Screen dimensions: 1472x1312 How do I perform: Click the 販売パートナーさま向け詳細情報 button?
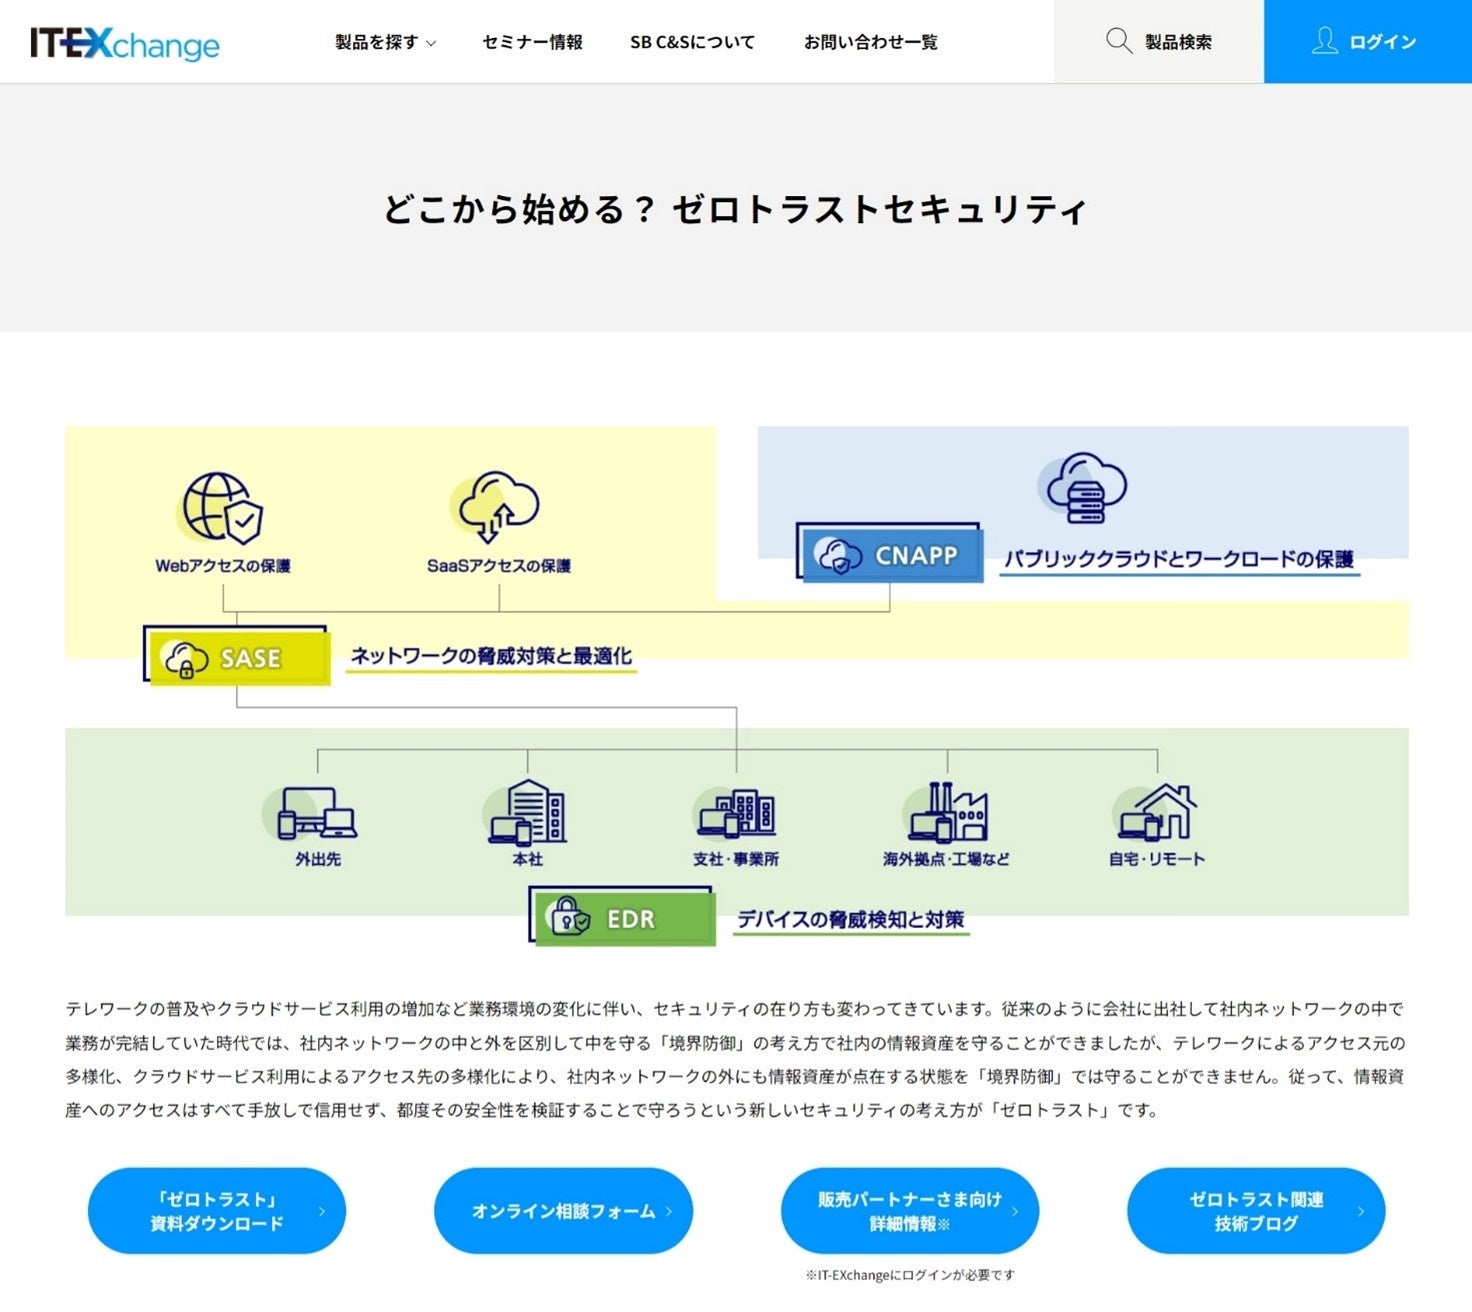[910, 1211]
